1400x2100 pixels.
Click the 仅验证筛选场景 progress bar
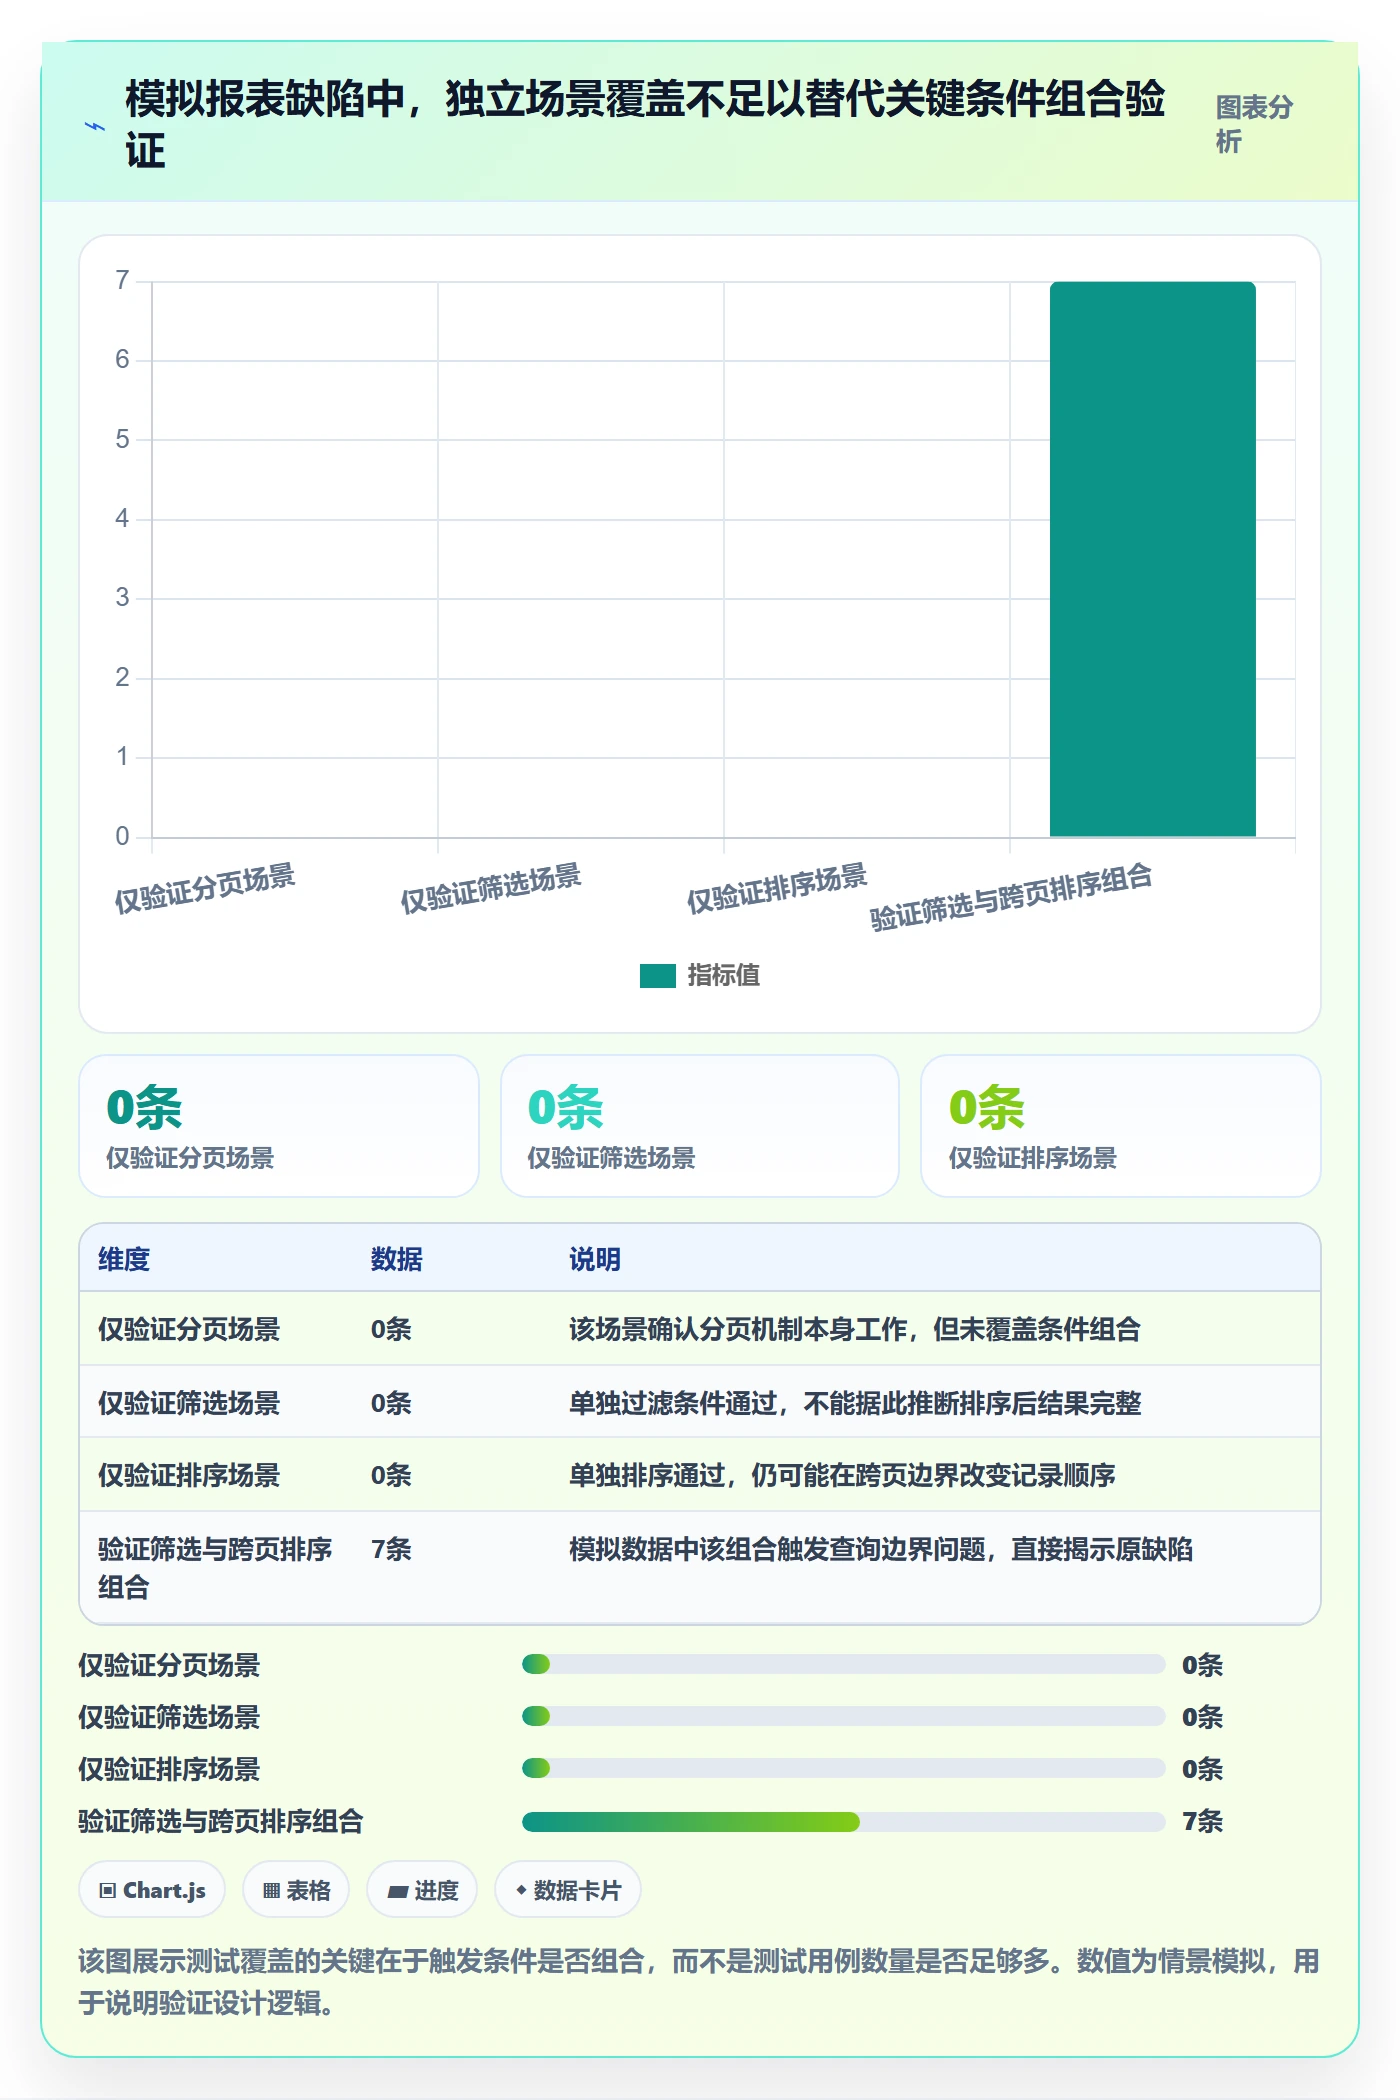(x=843, y=1716)
